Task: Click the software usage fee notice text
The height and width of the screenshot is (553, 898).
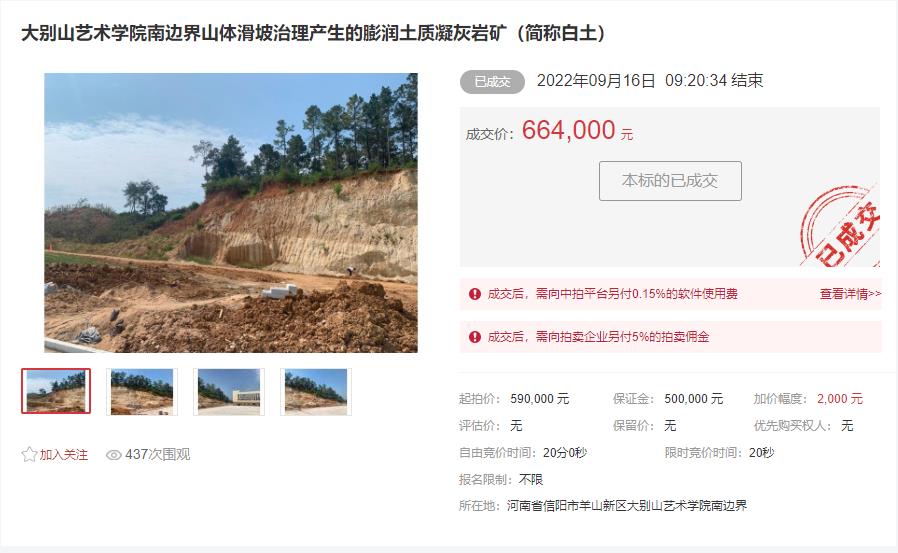Action: click(612, 294)
